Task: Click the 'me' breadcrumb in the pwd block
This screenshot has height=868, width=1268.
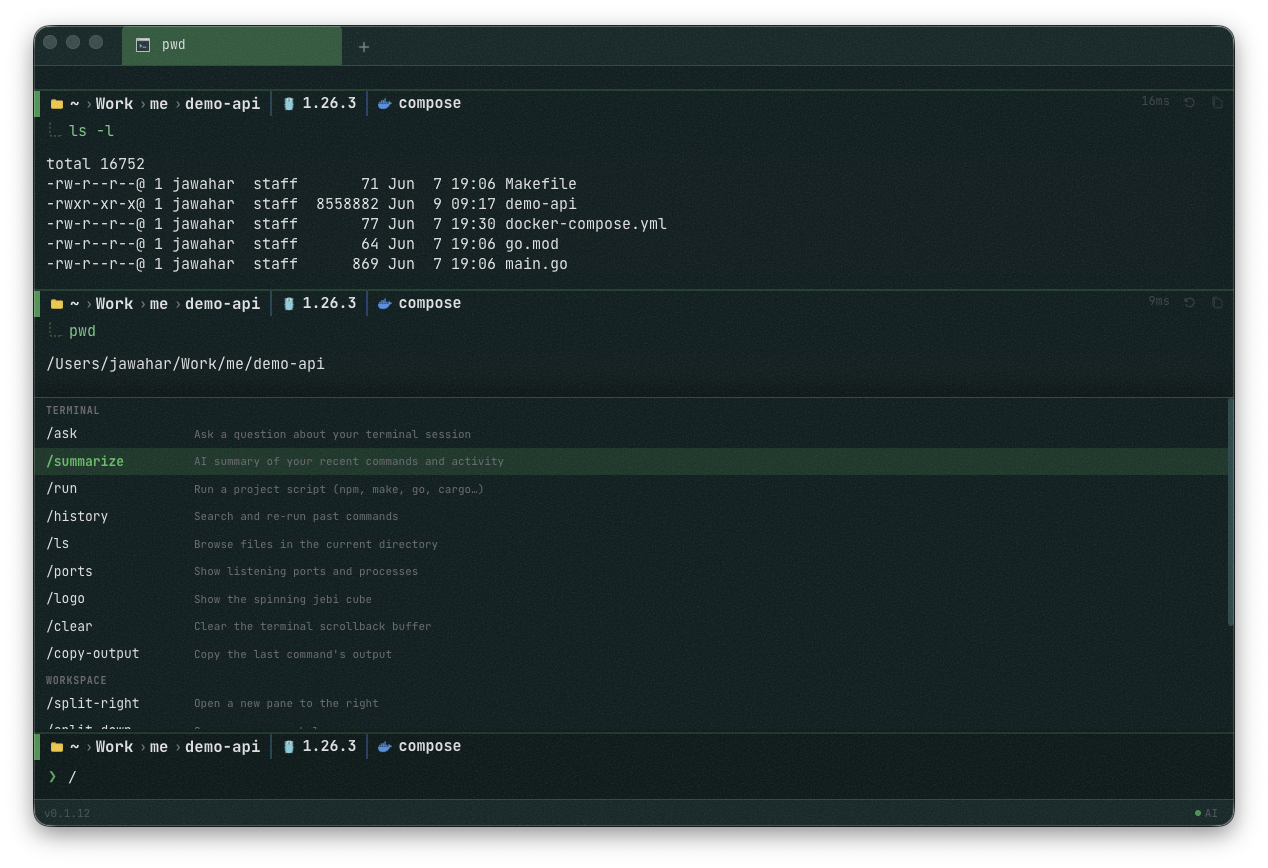Action: (x=159, y=303)
